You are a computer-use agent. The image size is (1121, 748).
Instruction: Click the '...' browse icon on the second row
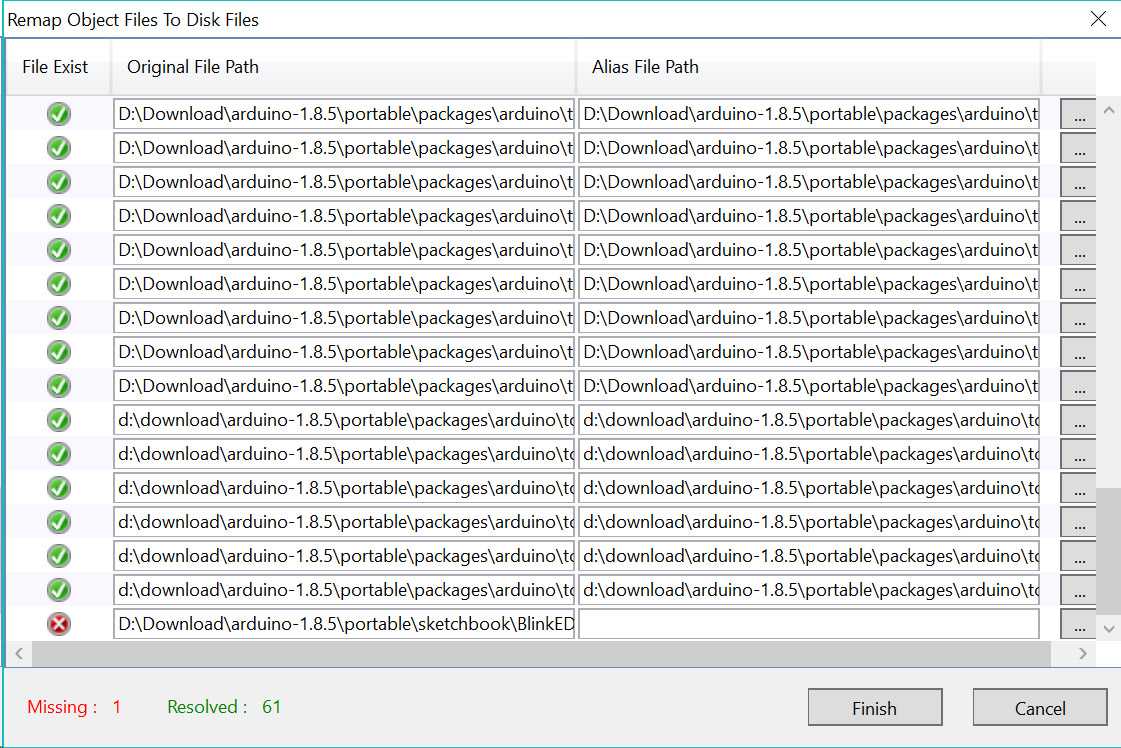(1078, 148)
